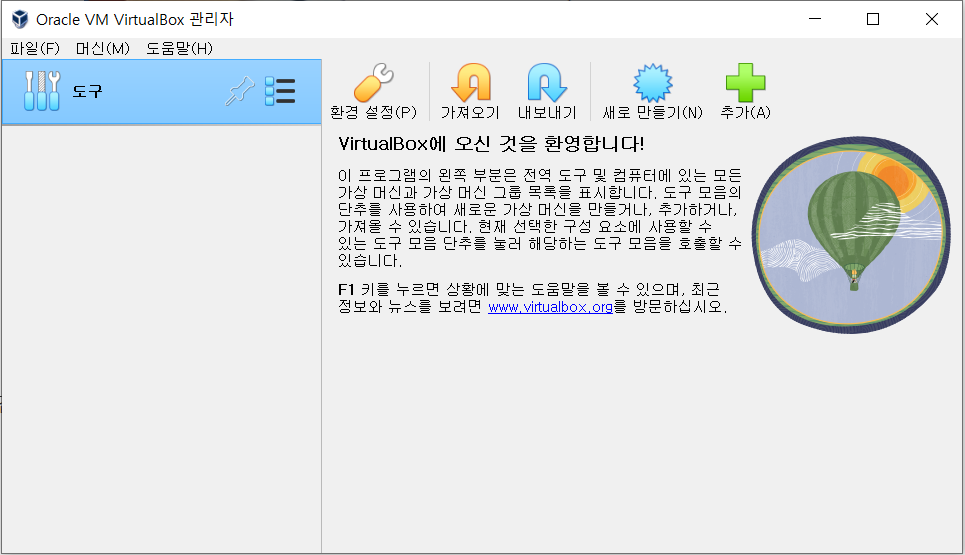Create new VM with 새로 만들기 icon
Screen dimensions: 965x555
[x=653, y=82]
